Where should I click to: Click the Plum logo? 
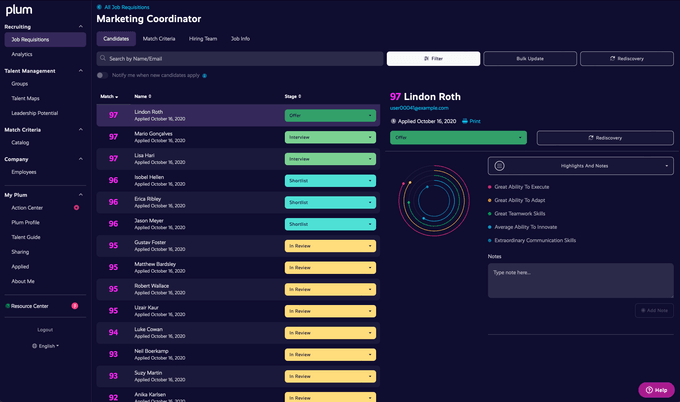coord(18,10)
